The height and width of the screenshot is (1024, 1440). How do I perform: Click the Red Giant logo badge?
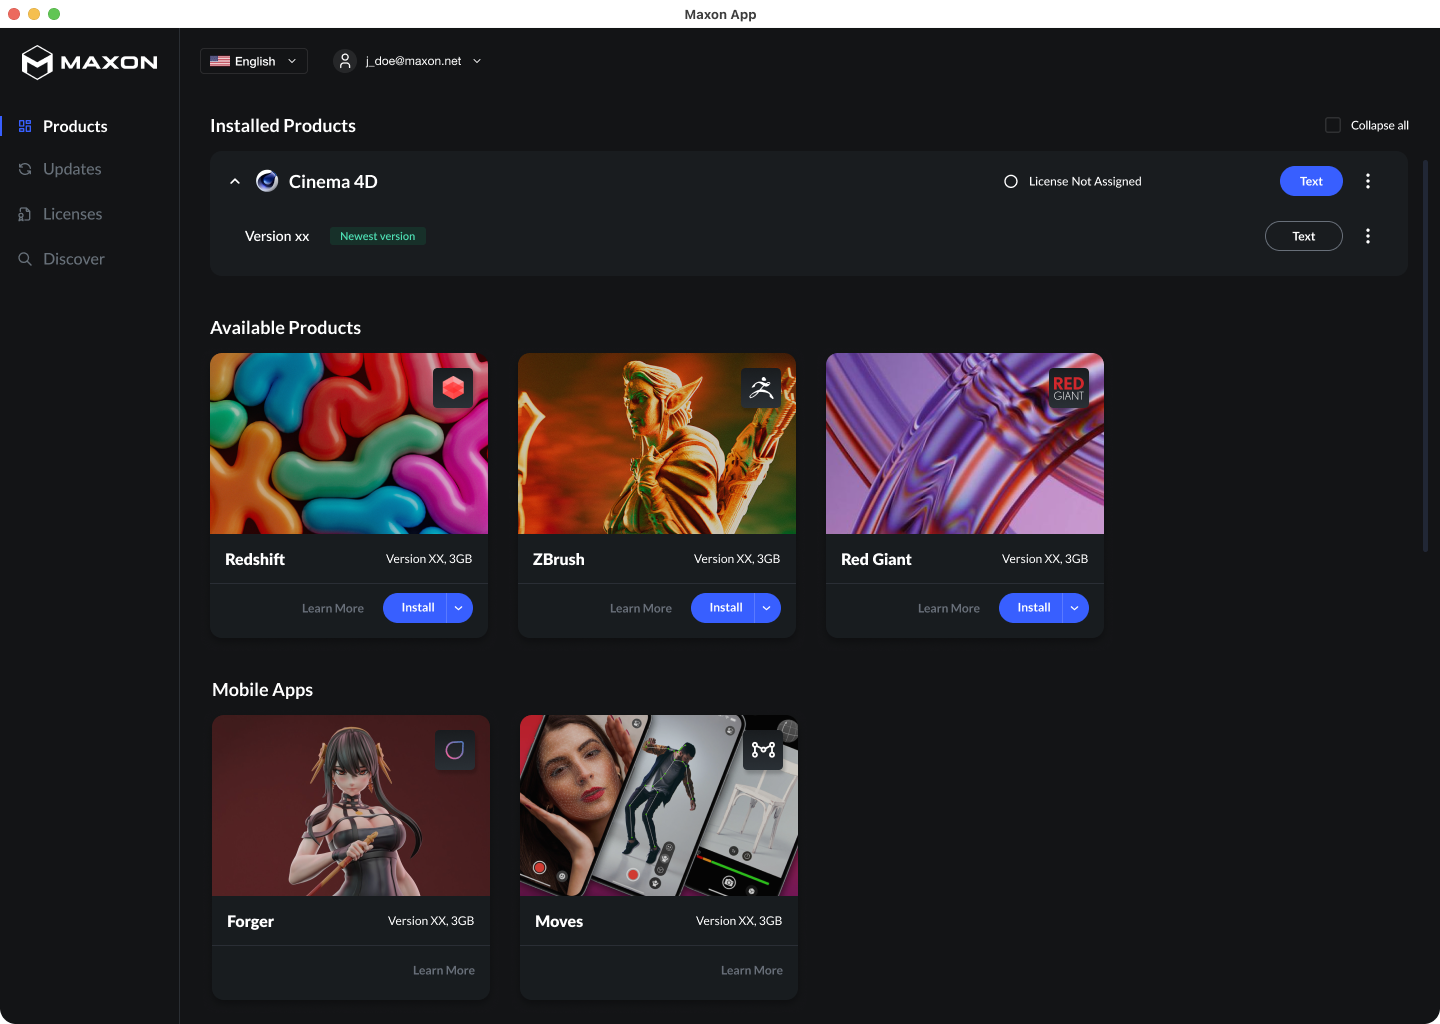(1069, 388)
